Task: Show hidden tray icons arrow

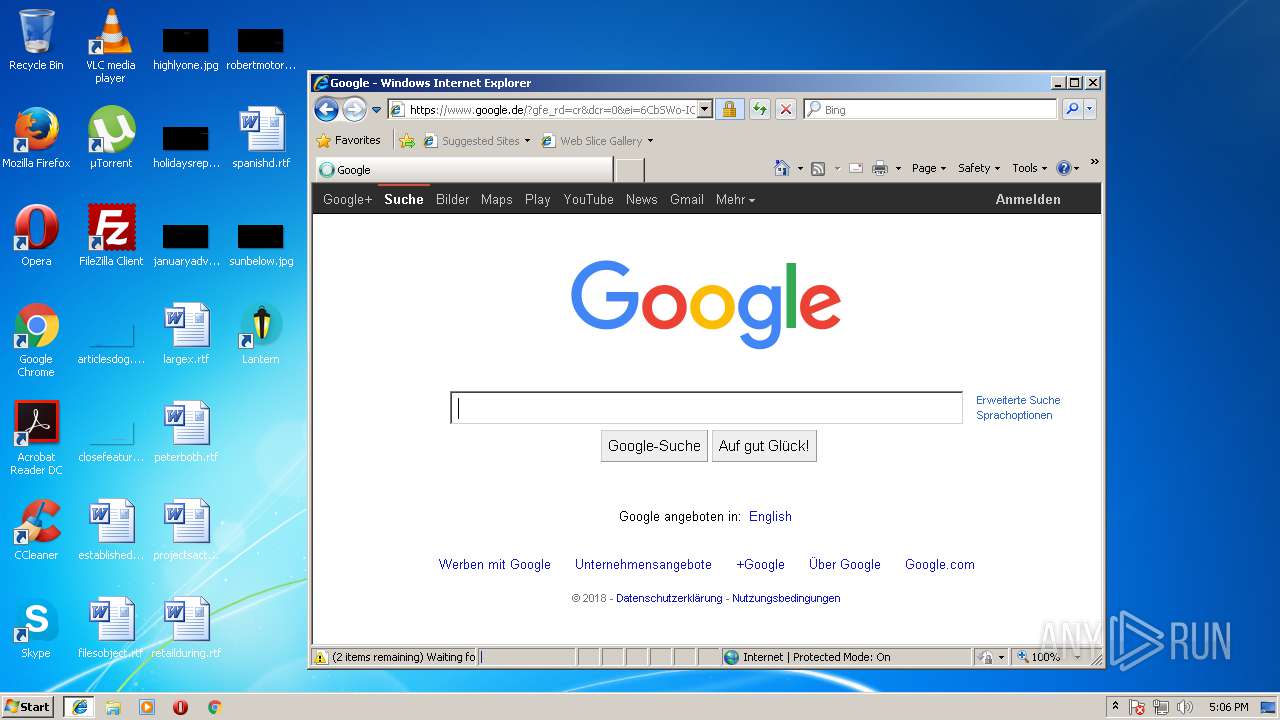Action: 1115,707
